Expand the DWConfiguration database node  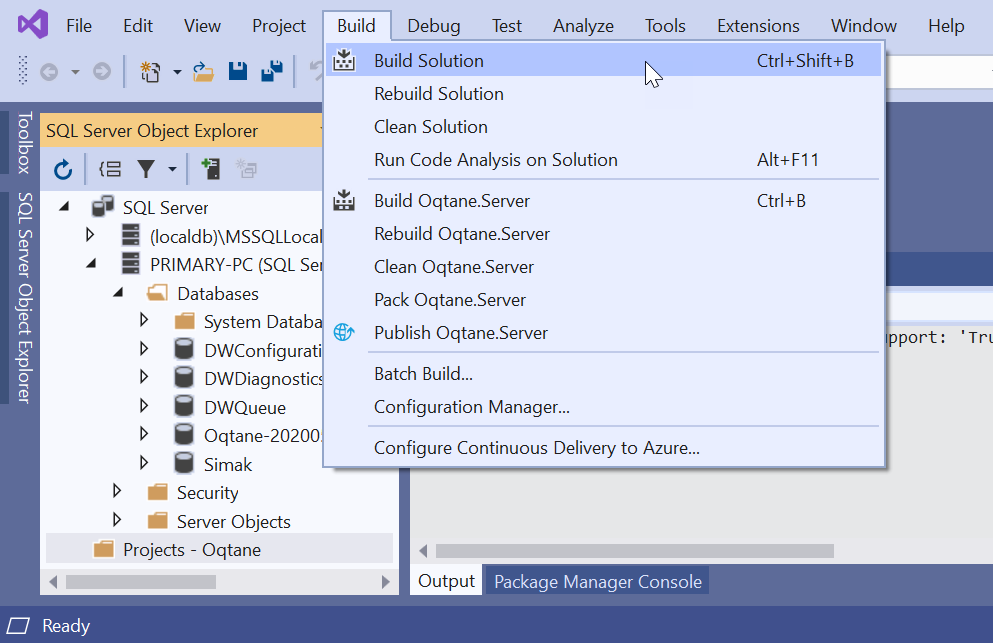[144, 348]
